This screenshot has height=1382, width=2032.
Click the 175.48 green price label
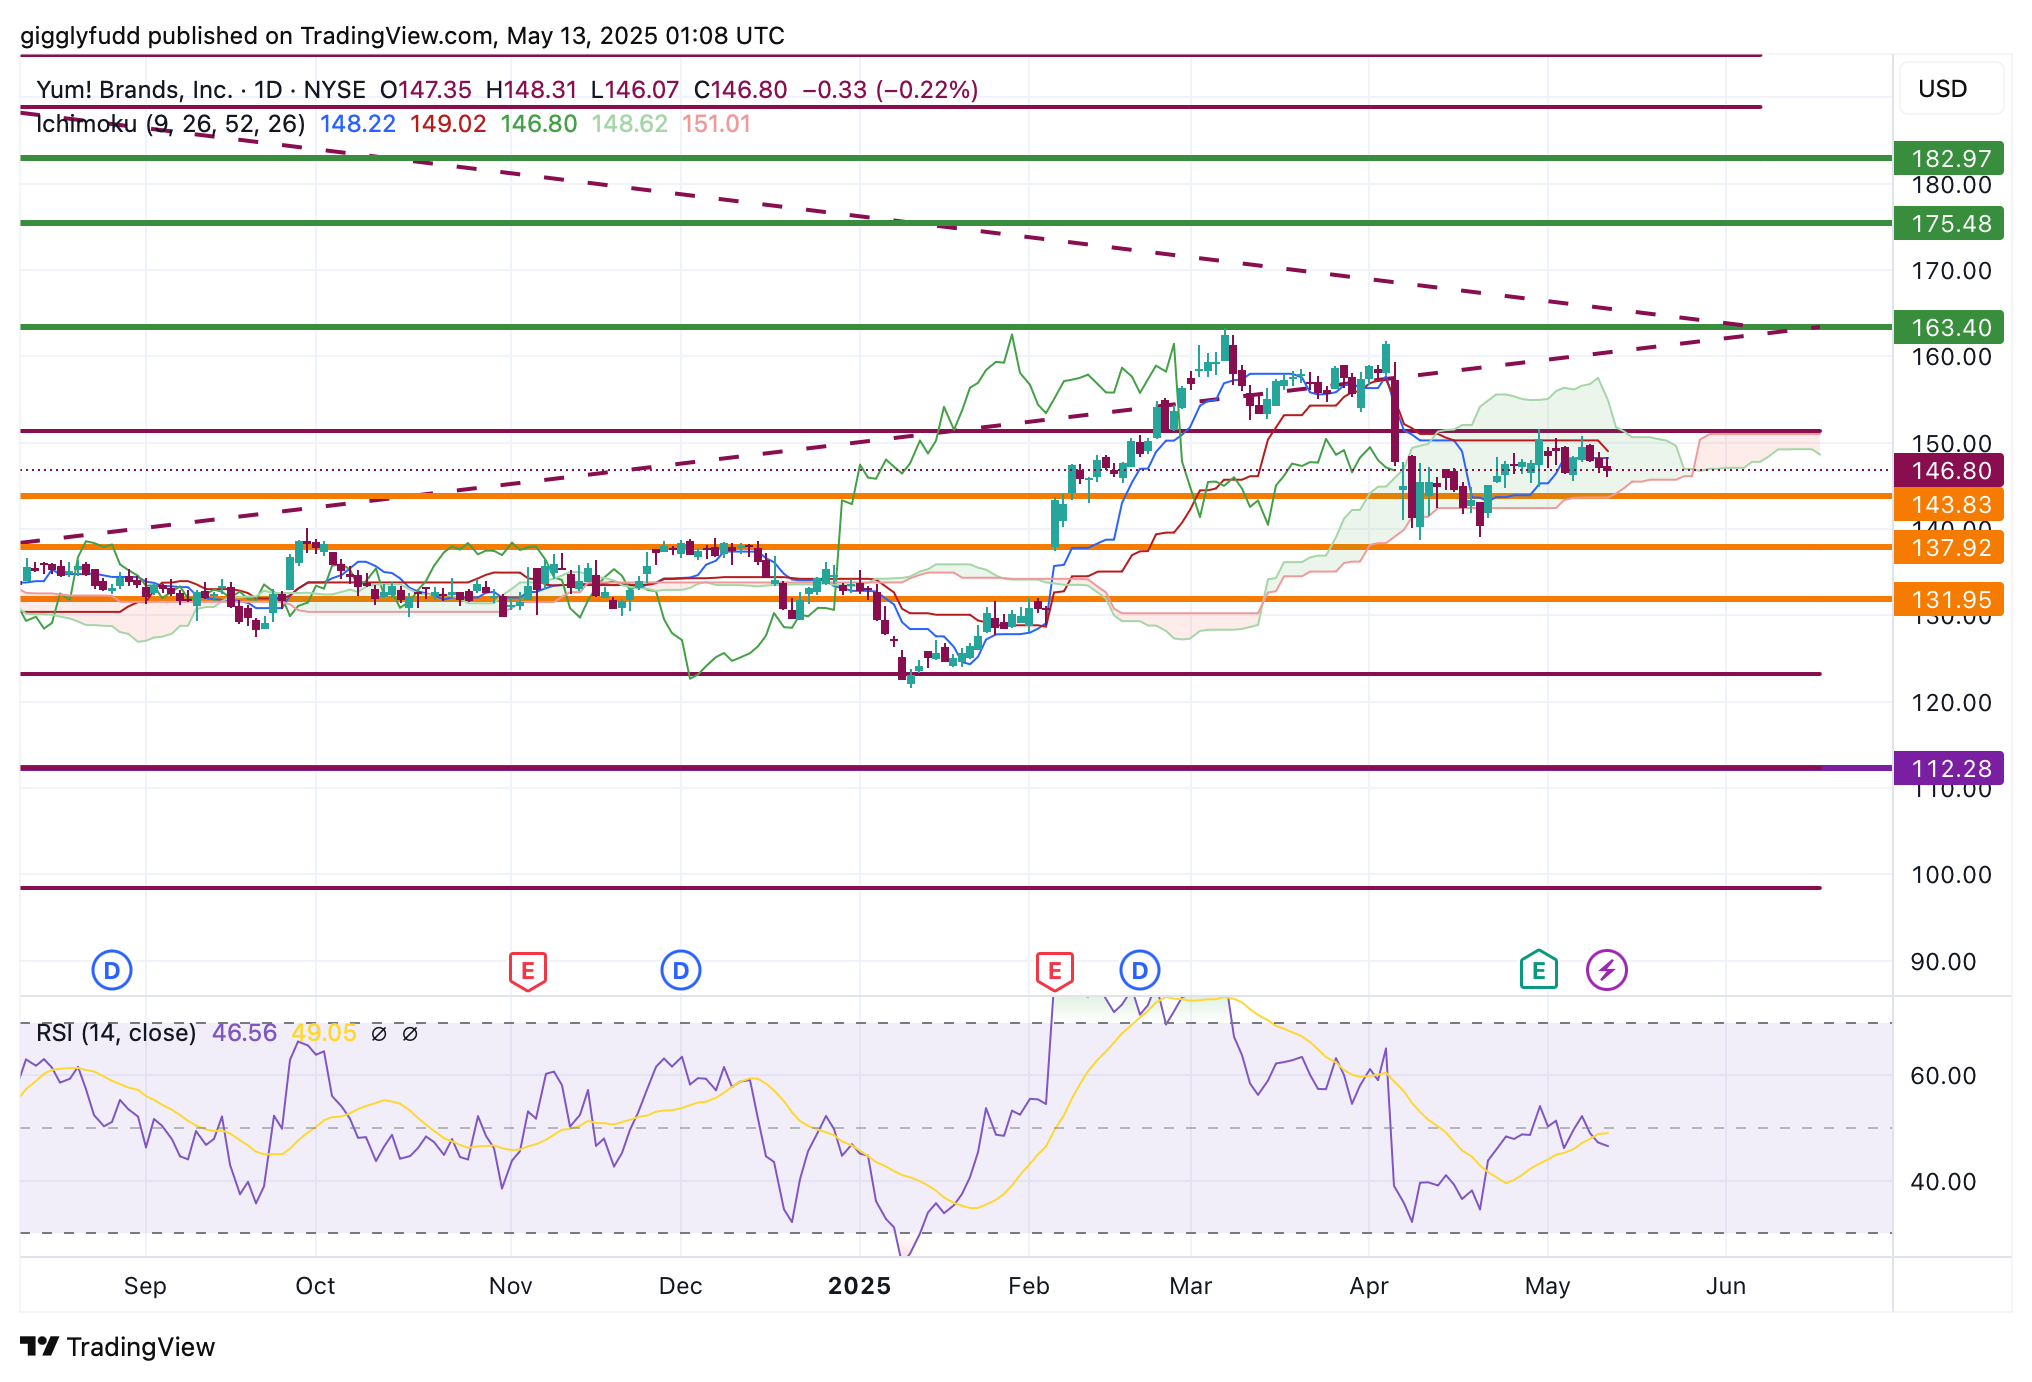1950,223
